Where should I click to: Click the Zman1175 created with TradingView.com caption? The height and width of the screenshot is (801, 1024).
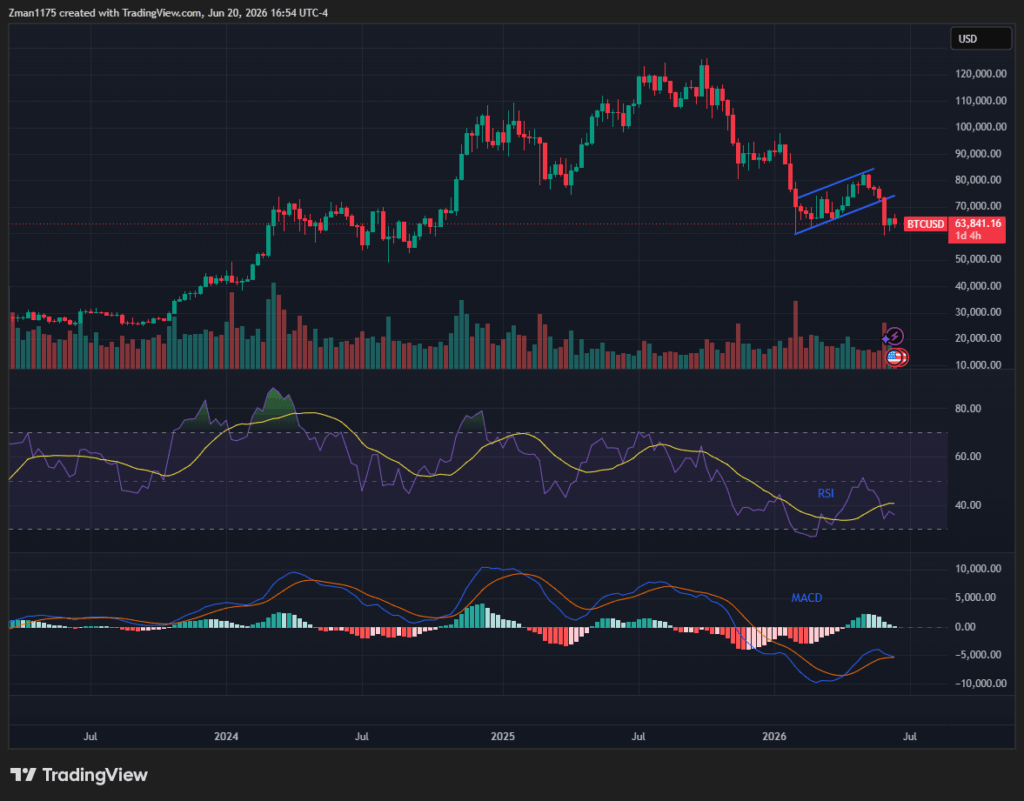click(x=168, y=12)
